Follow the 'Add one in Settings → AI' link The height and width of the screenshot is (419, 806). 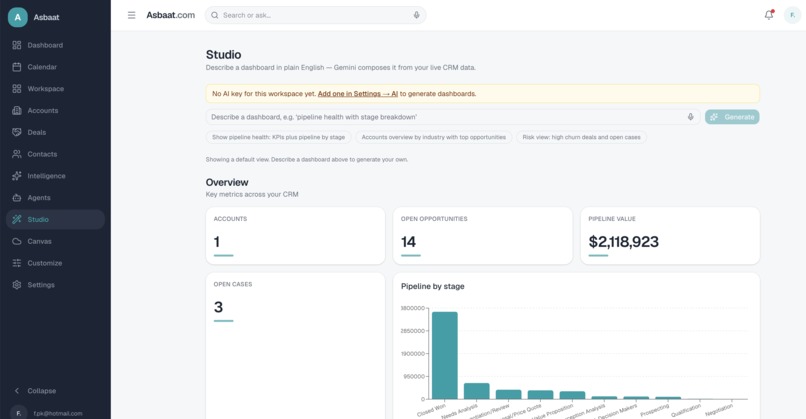[358, 94]
